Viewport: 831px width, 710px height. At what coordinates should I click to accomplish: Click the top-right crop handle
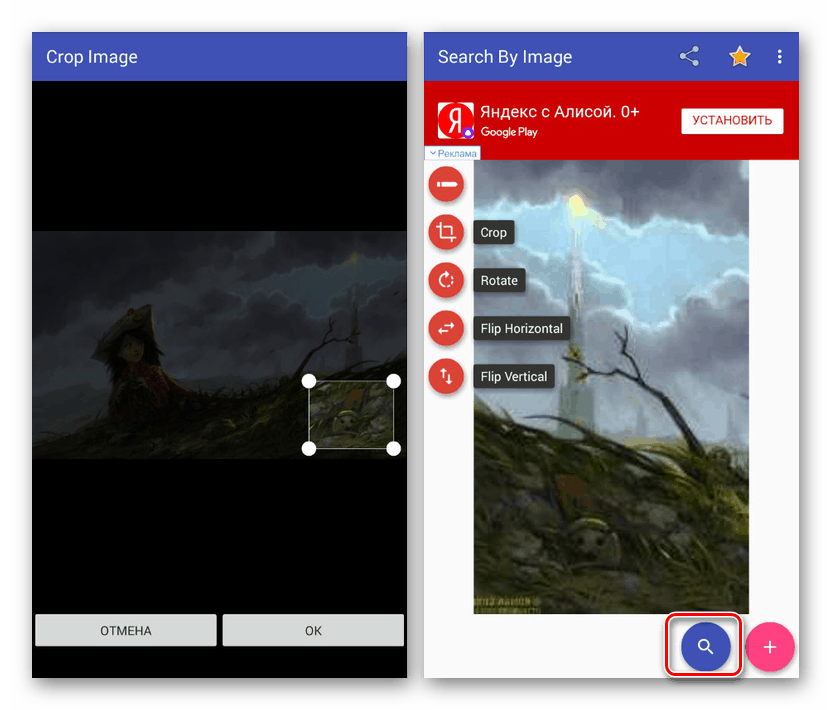[x=393, y=381]
